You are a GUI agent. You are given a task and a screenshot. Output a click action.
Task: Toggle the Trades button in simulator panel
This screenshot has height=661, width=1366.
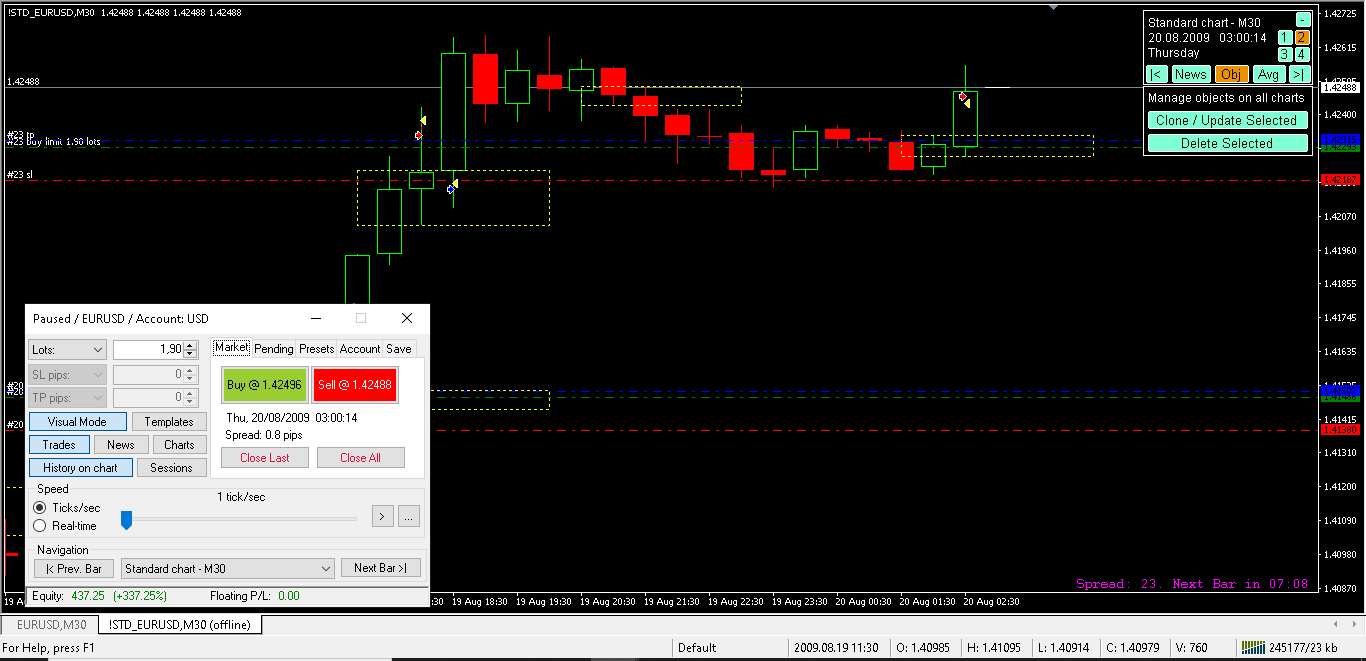(x=59, y=445)
